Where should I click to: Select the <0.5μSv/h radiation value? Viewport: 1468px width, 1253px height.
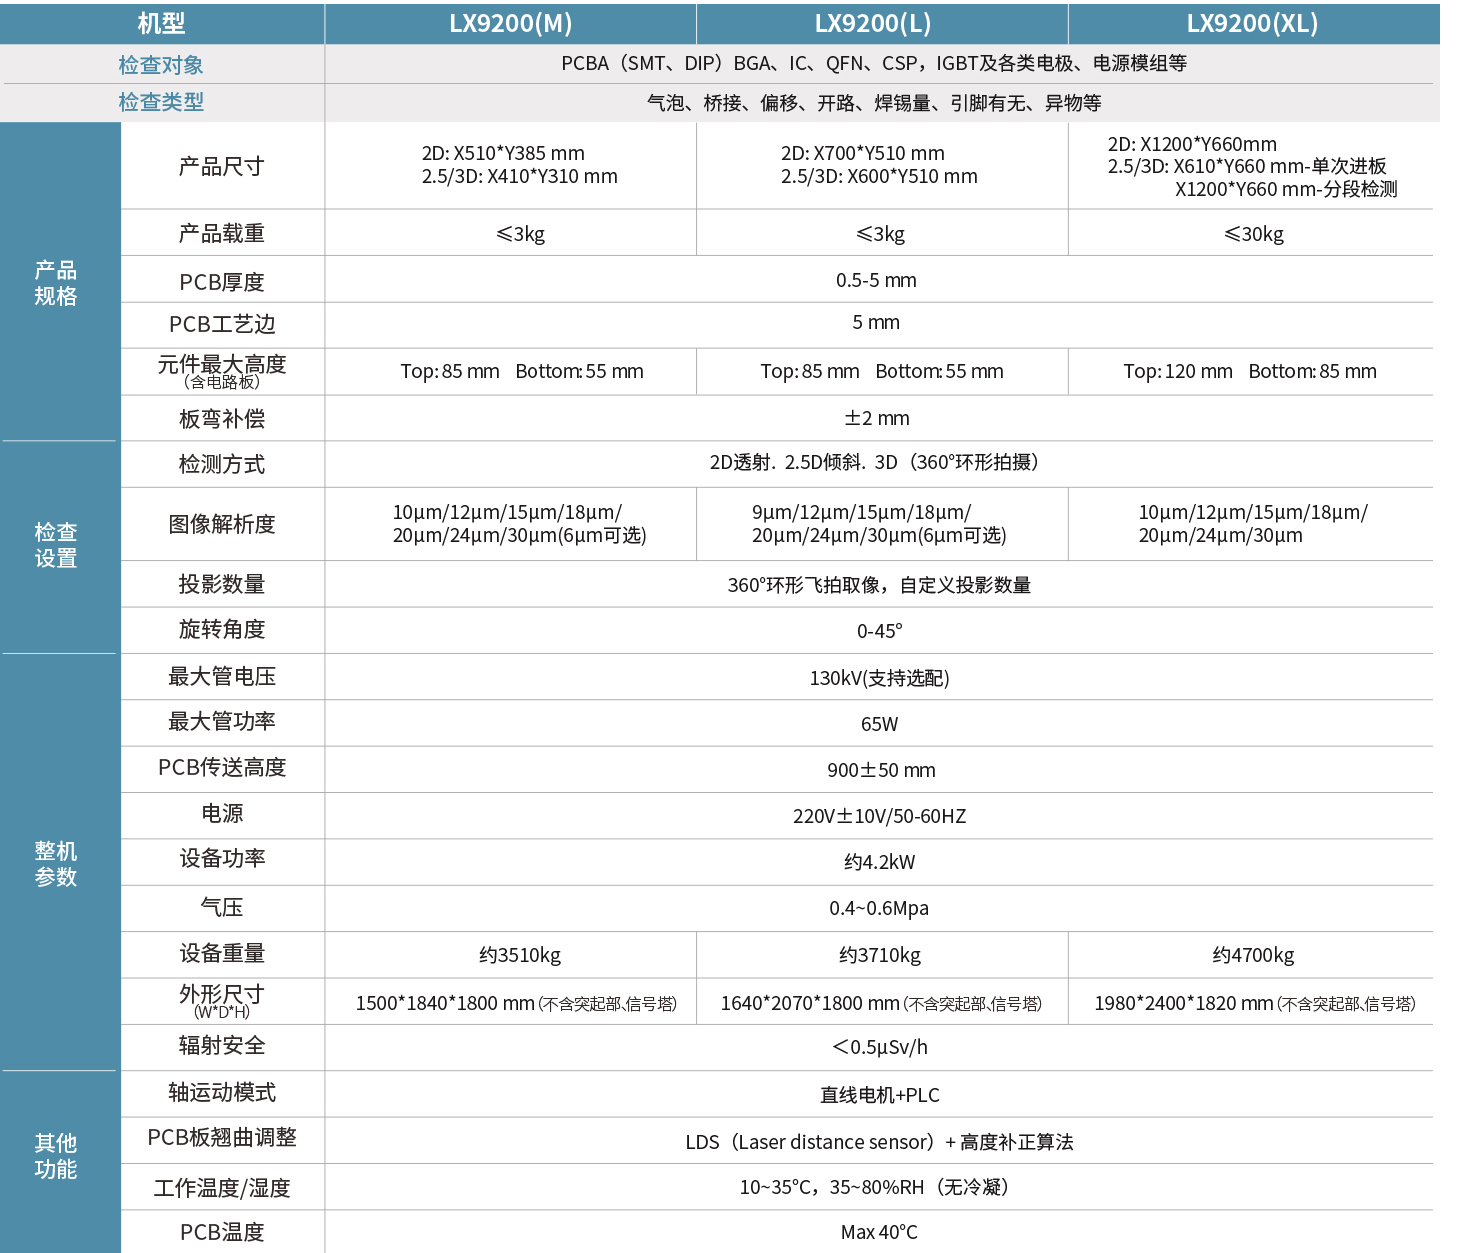click(880, 1047)
